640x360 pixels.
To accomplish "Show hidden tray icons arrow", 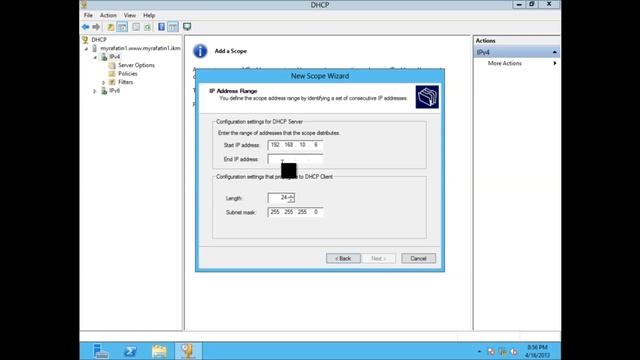I will [x=479, y=351].
